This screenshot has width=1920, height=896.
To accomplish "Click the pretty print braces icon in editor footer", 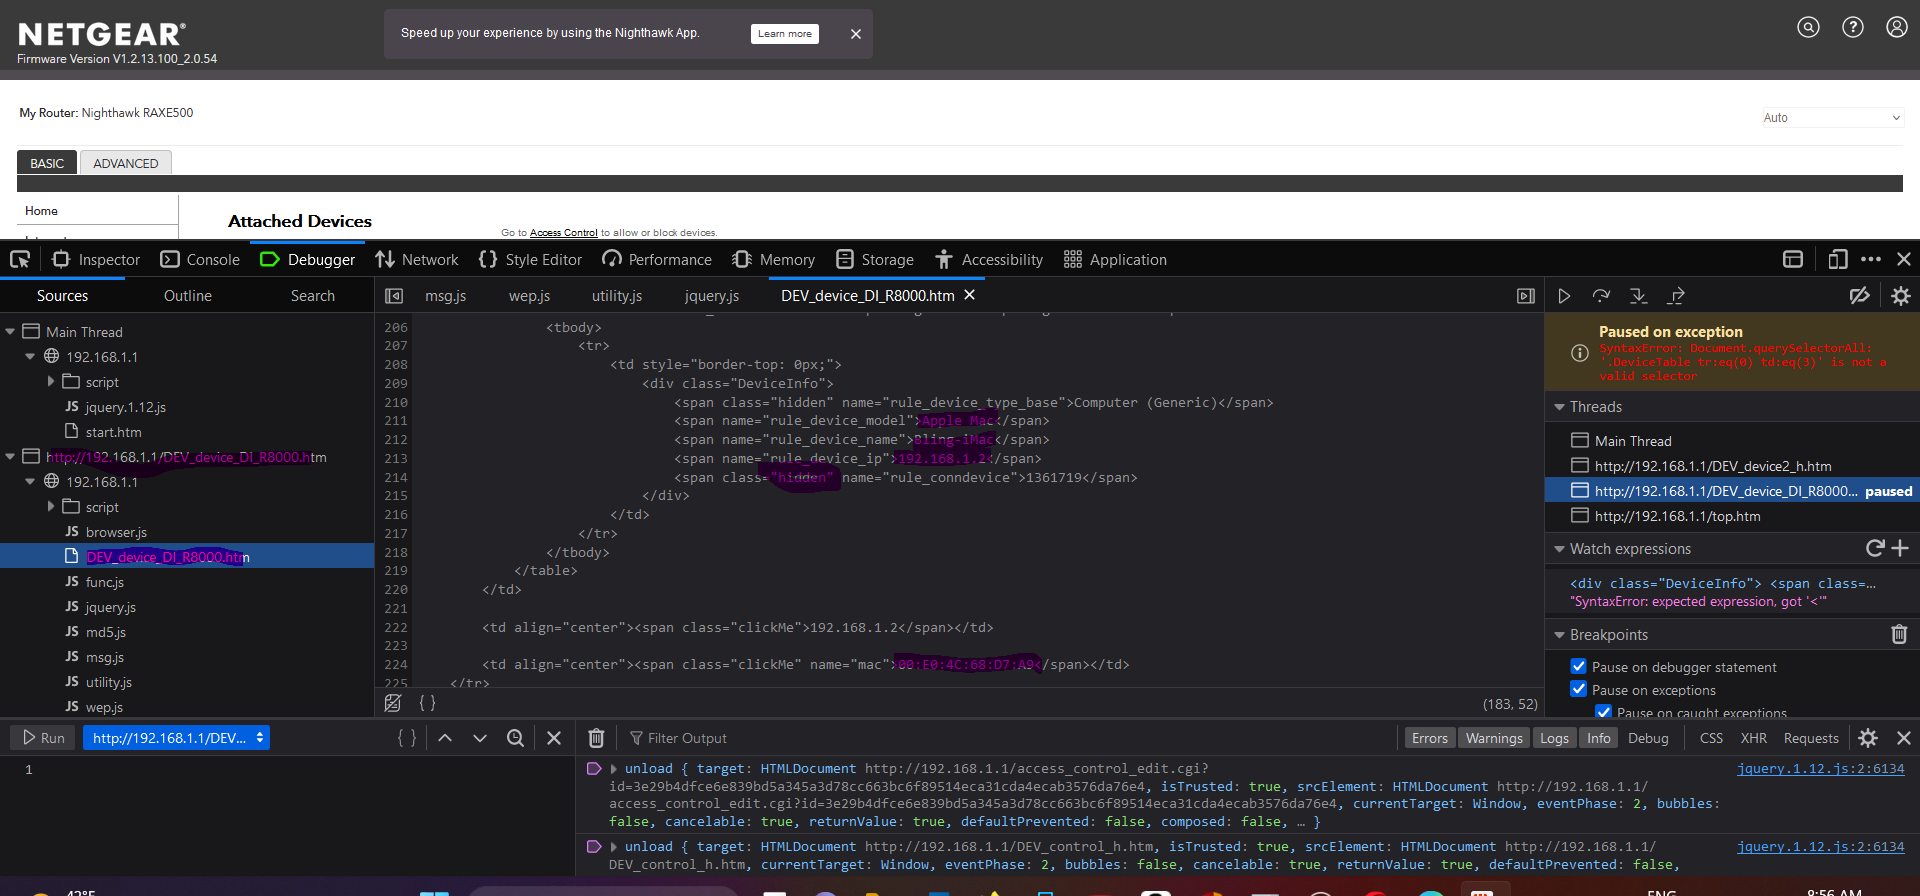I will pos(427,703).
